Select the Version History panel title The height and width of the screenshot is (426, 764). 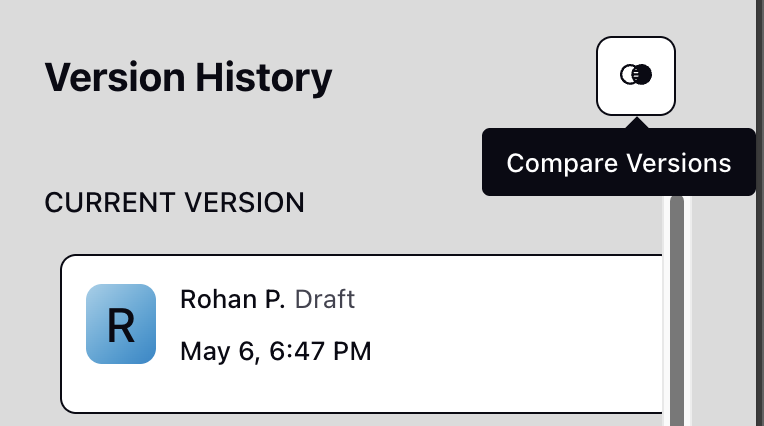(x=188, y=77)
